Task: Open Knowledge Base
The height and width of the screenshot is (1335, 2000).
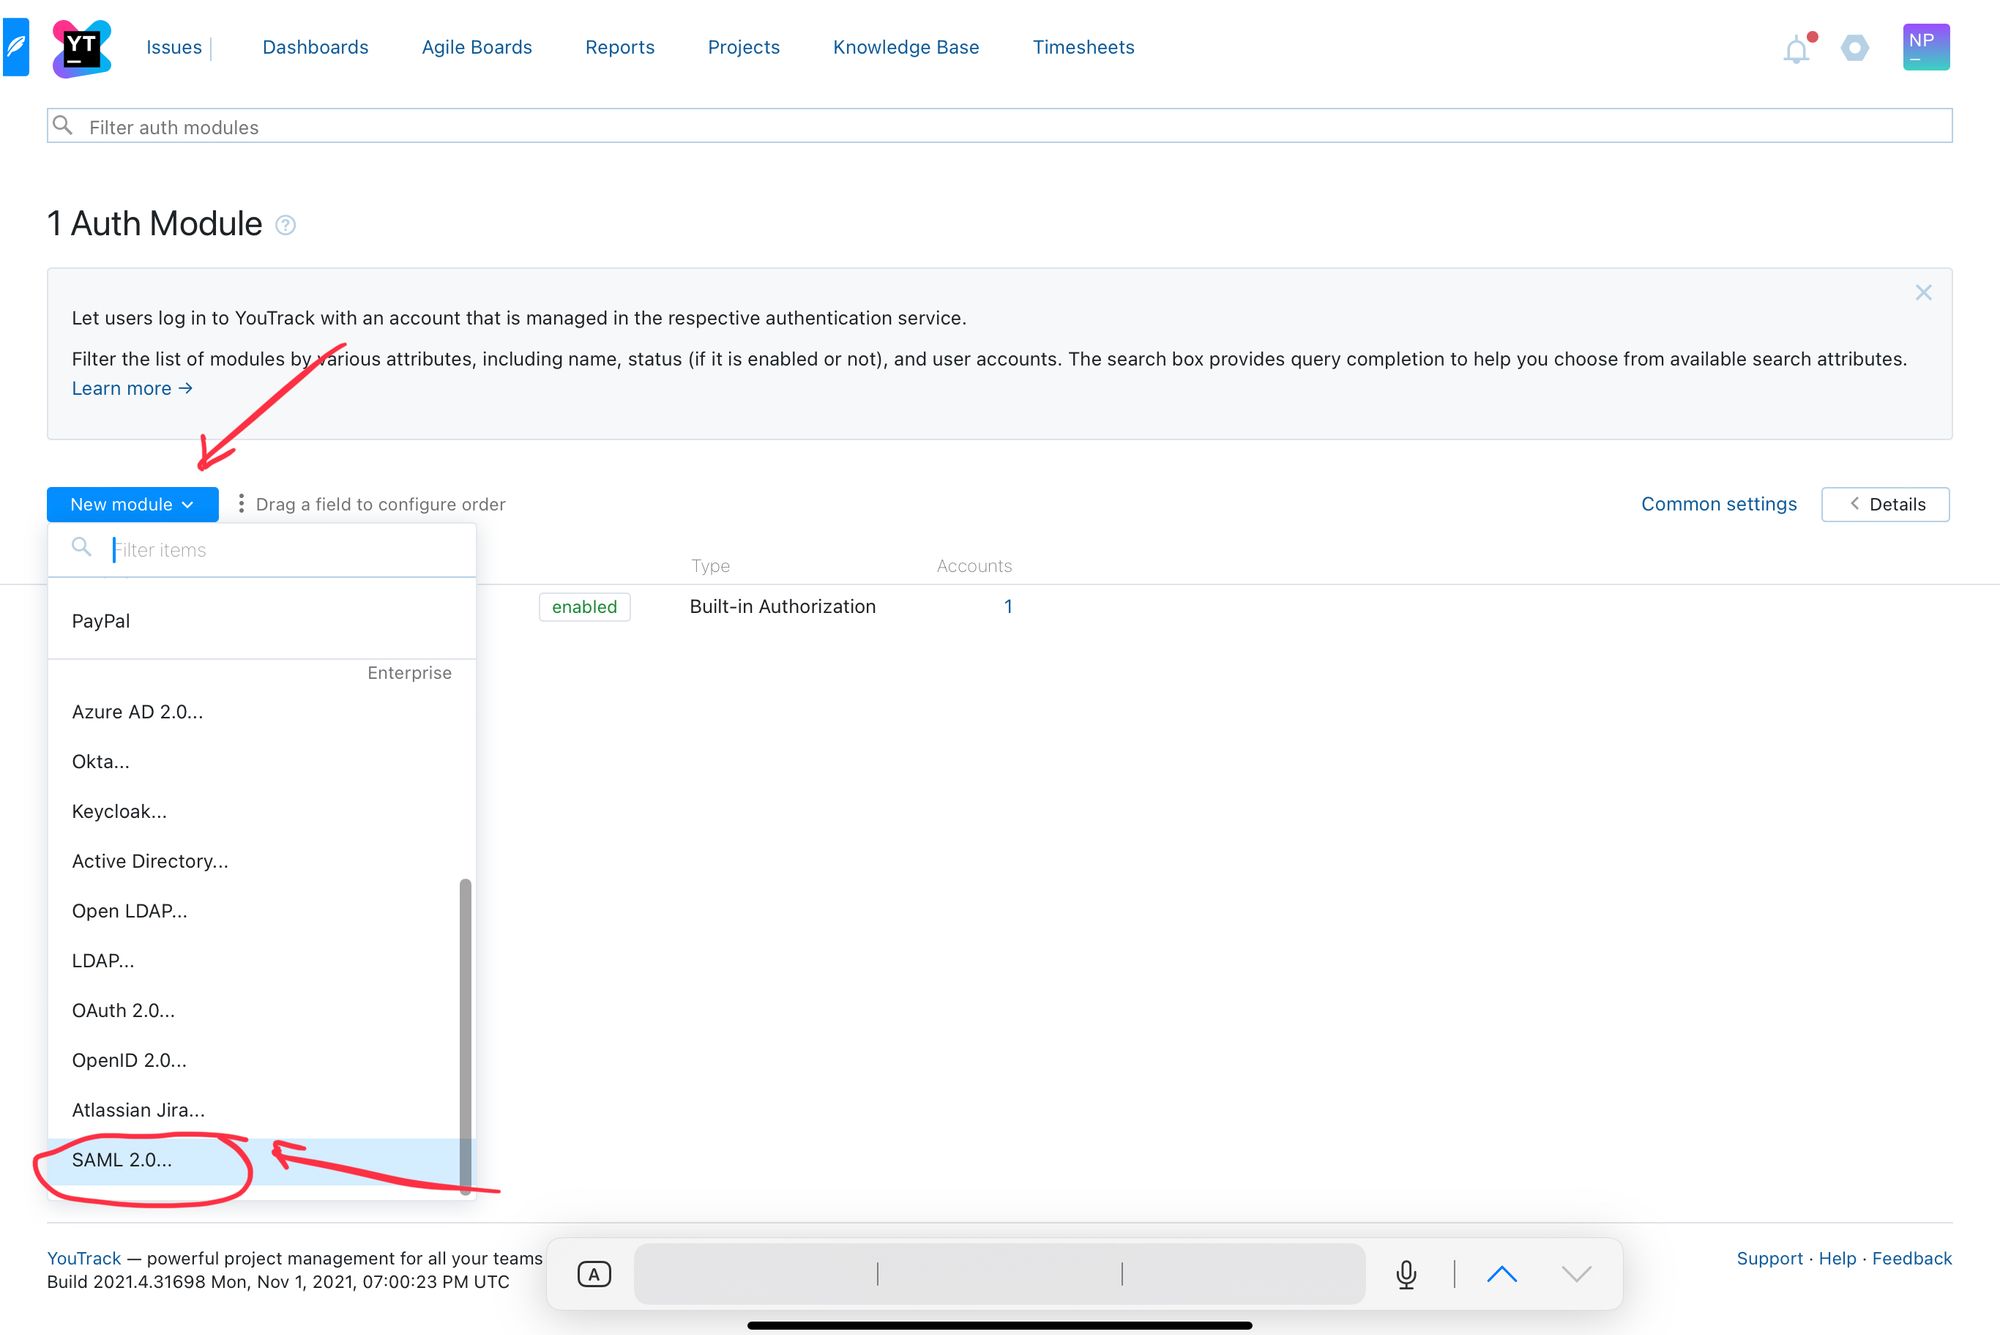Action: 906,47
